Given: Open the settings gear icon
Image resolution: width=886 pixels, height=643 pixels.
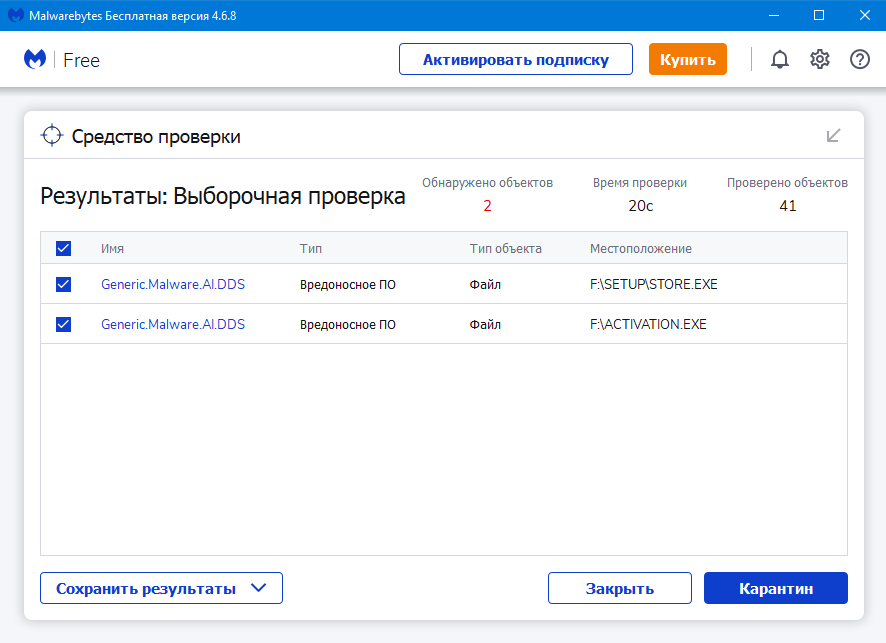Looking at the screenshot, I should pyautogui.click(x=820, y=59).
